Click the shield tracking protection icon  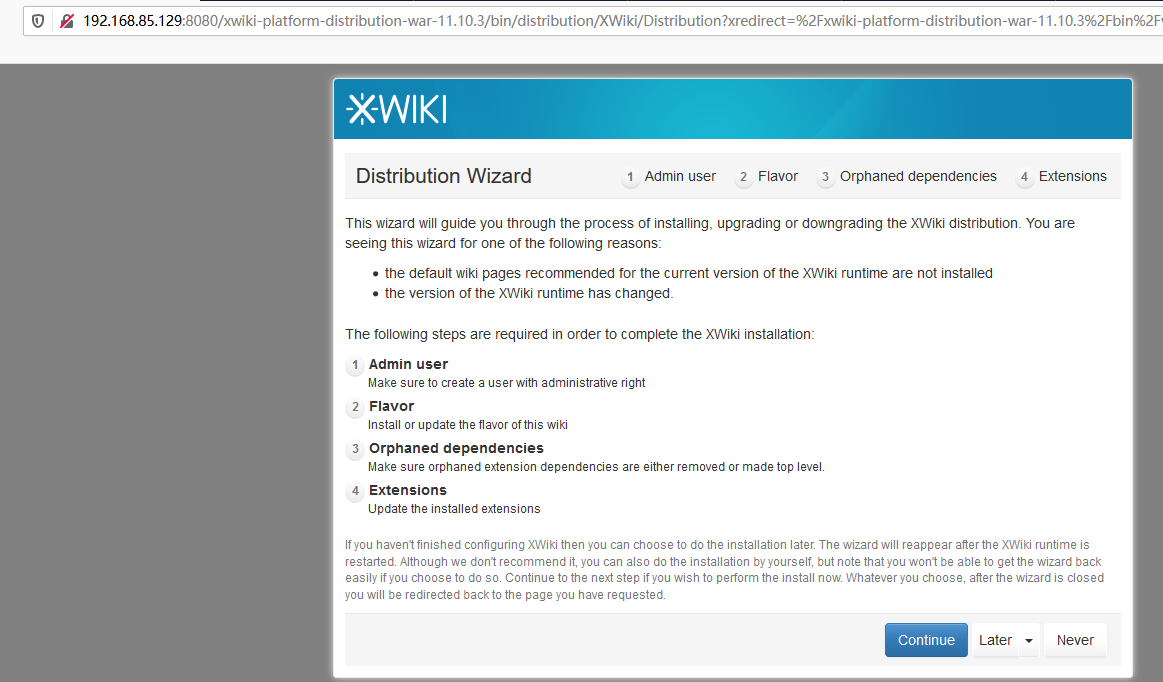(x=38, y=21)
